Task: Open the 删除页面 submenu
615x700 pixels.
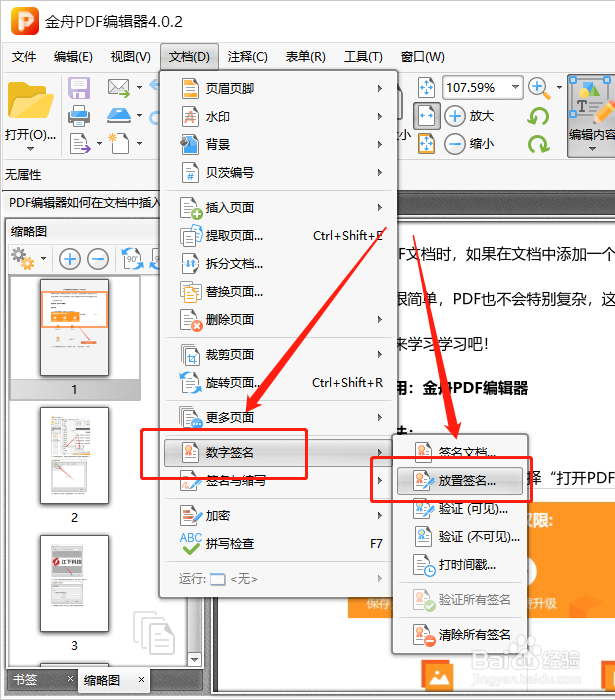Action: pyautogui.click(x=279, y=319)
